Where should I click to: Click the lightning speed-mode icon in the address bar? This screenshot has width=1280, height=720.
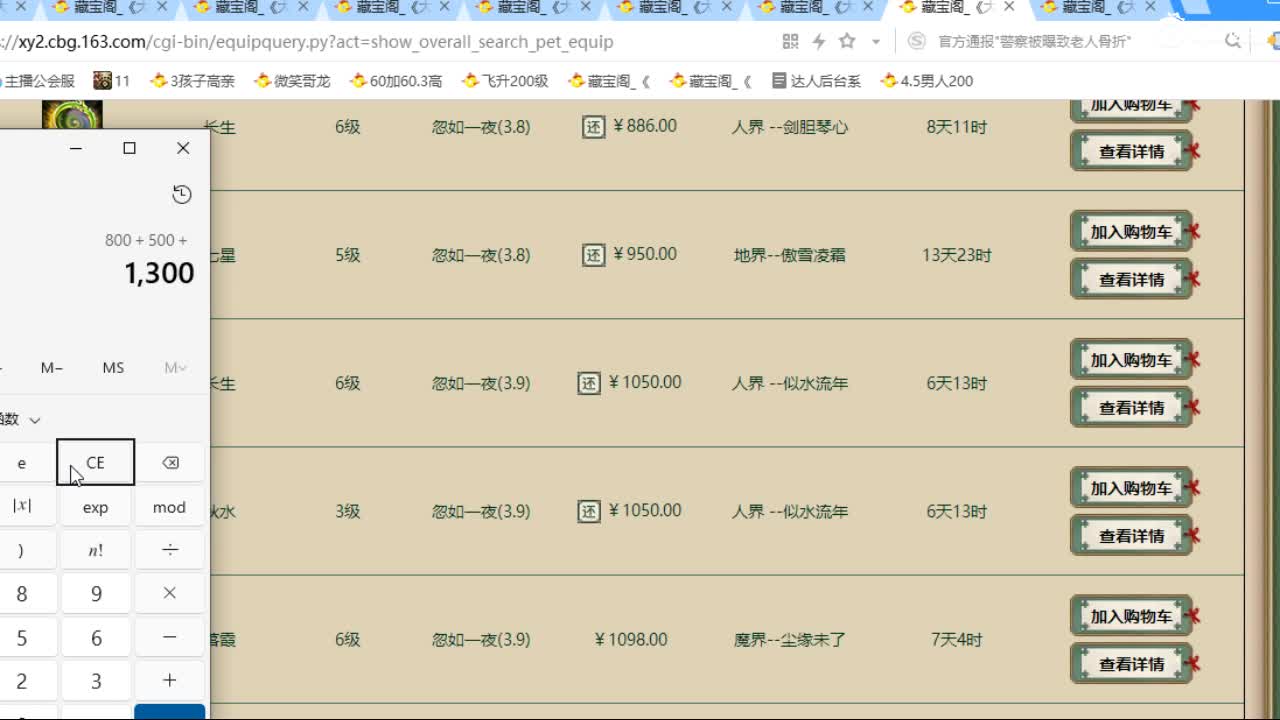click(819, 41)
